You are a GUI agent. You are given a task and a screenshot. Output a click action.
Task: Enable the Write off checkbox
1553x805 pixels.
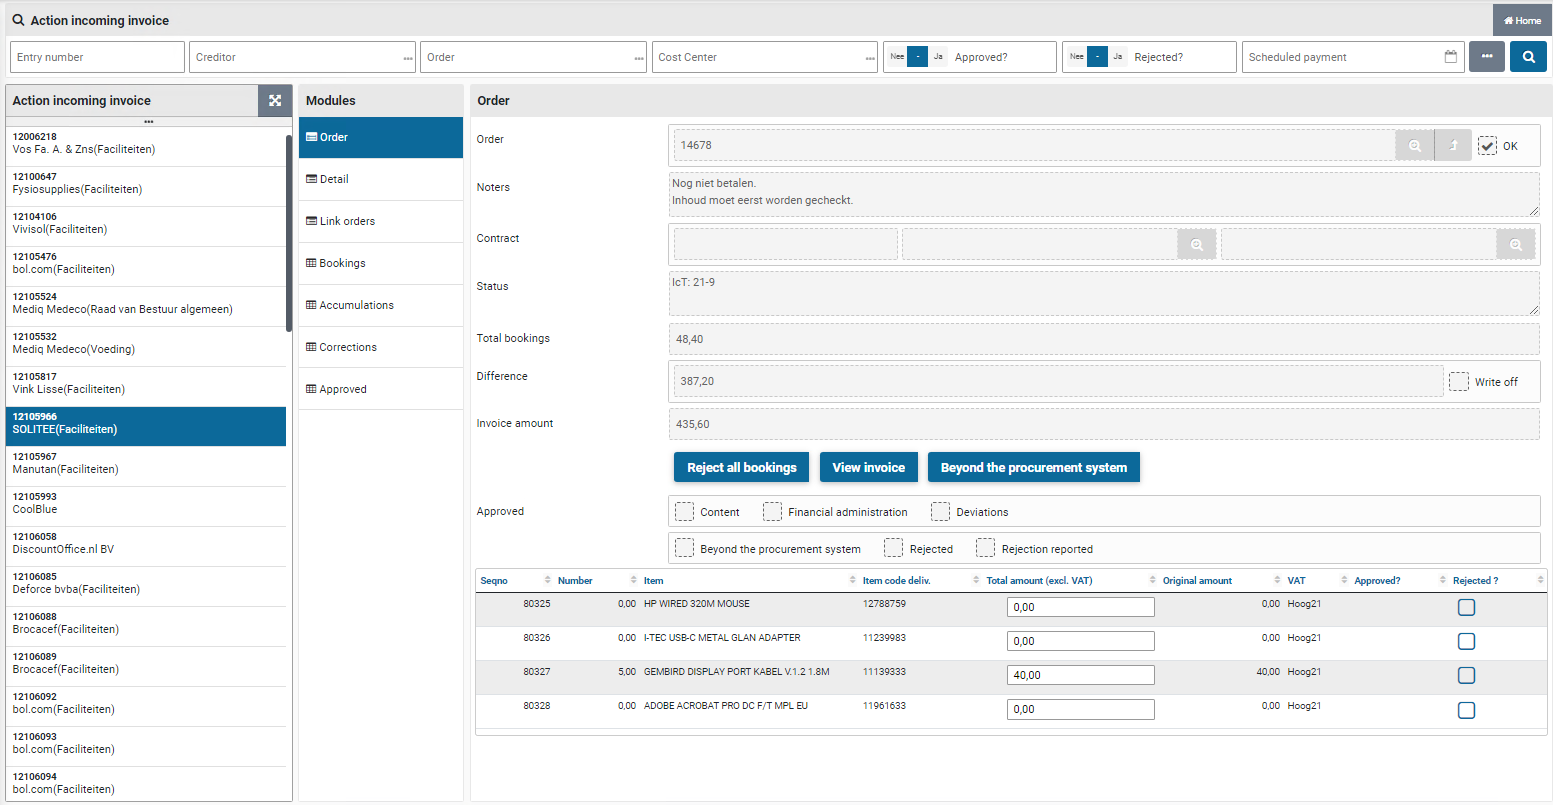(1459, 382)
